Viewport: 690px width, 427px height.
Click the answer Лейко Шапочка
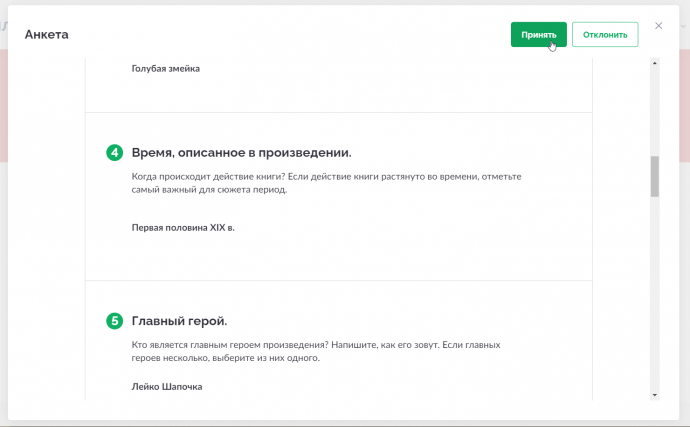[167, 387]
